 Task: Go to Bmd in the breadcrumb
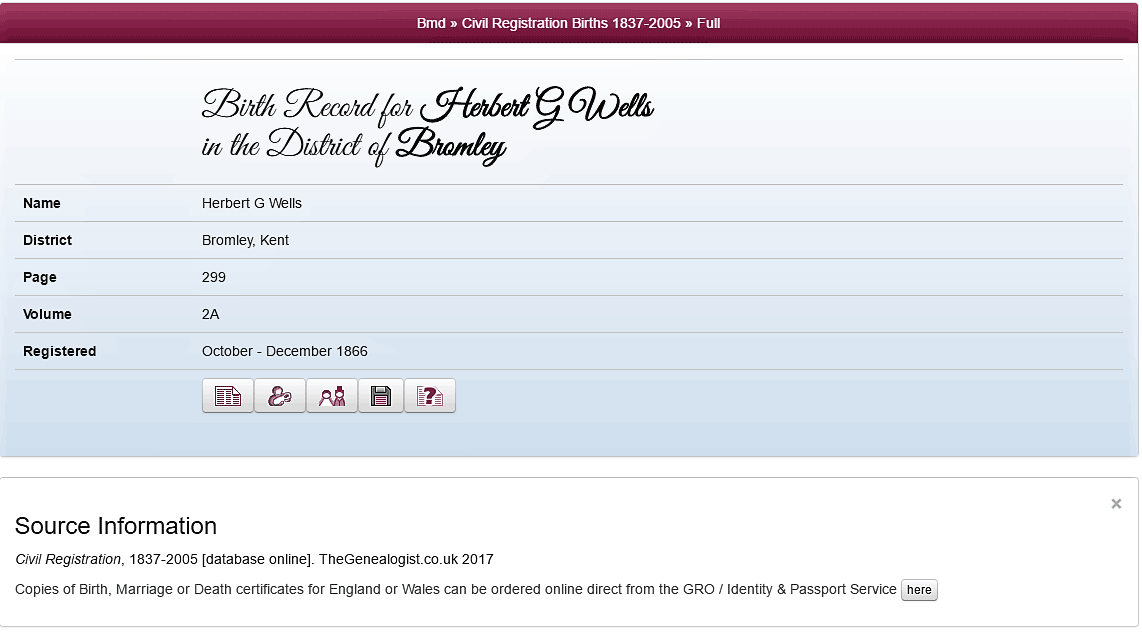tap(431, 23)
